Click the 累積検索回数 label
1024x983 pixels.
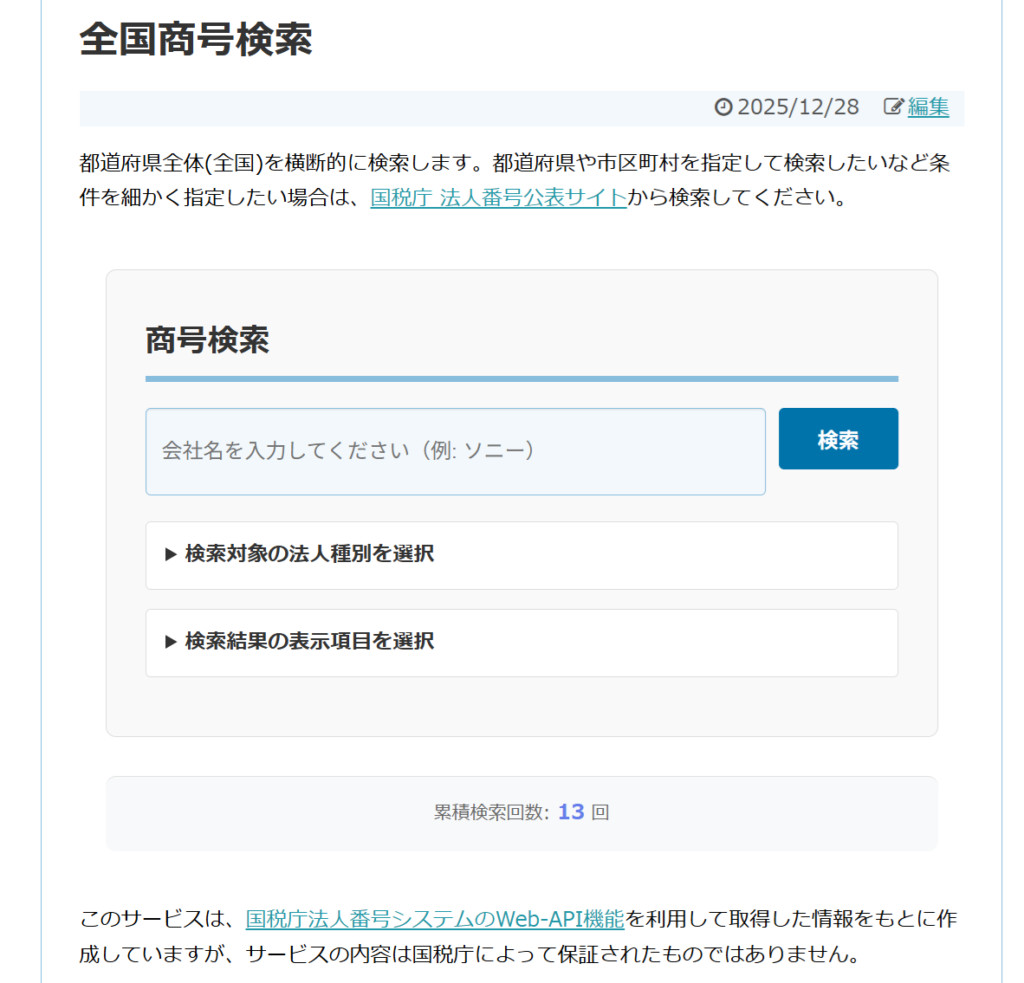491,813
